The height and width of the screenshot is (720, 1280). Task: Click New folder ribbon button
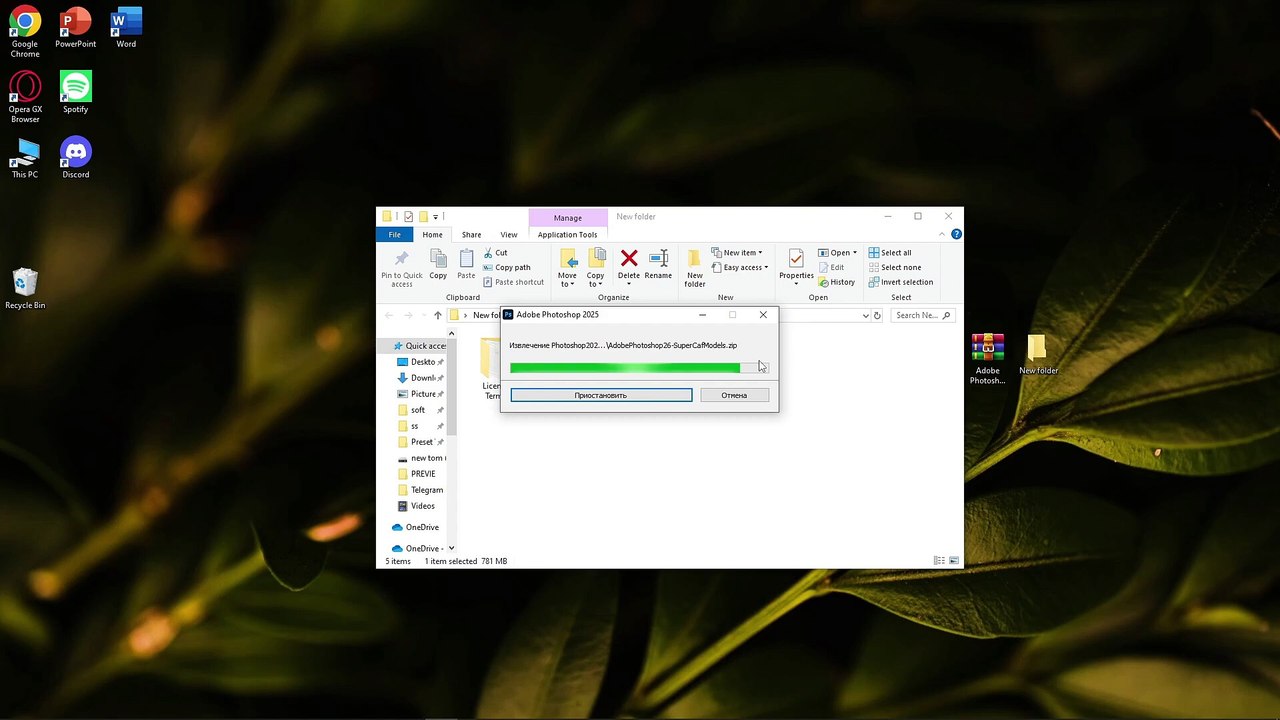(x=695, y=268)
